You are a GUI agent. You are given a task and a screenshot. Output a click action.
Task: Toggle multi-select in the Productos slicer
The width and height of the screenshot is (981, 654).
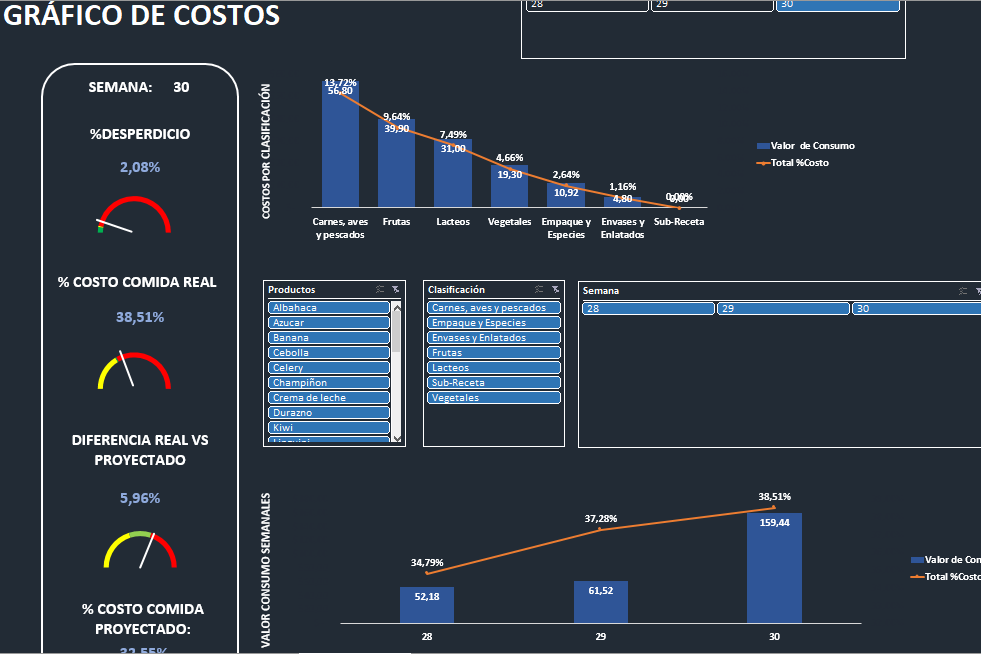tap(380, 290)
